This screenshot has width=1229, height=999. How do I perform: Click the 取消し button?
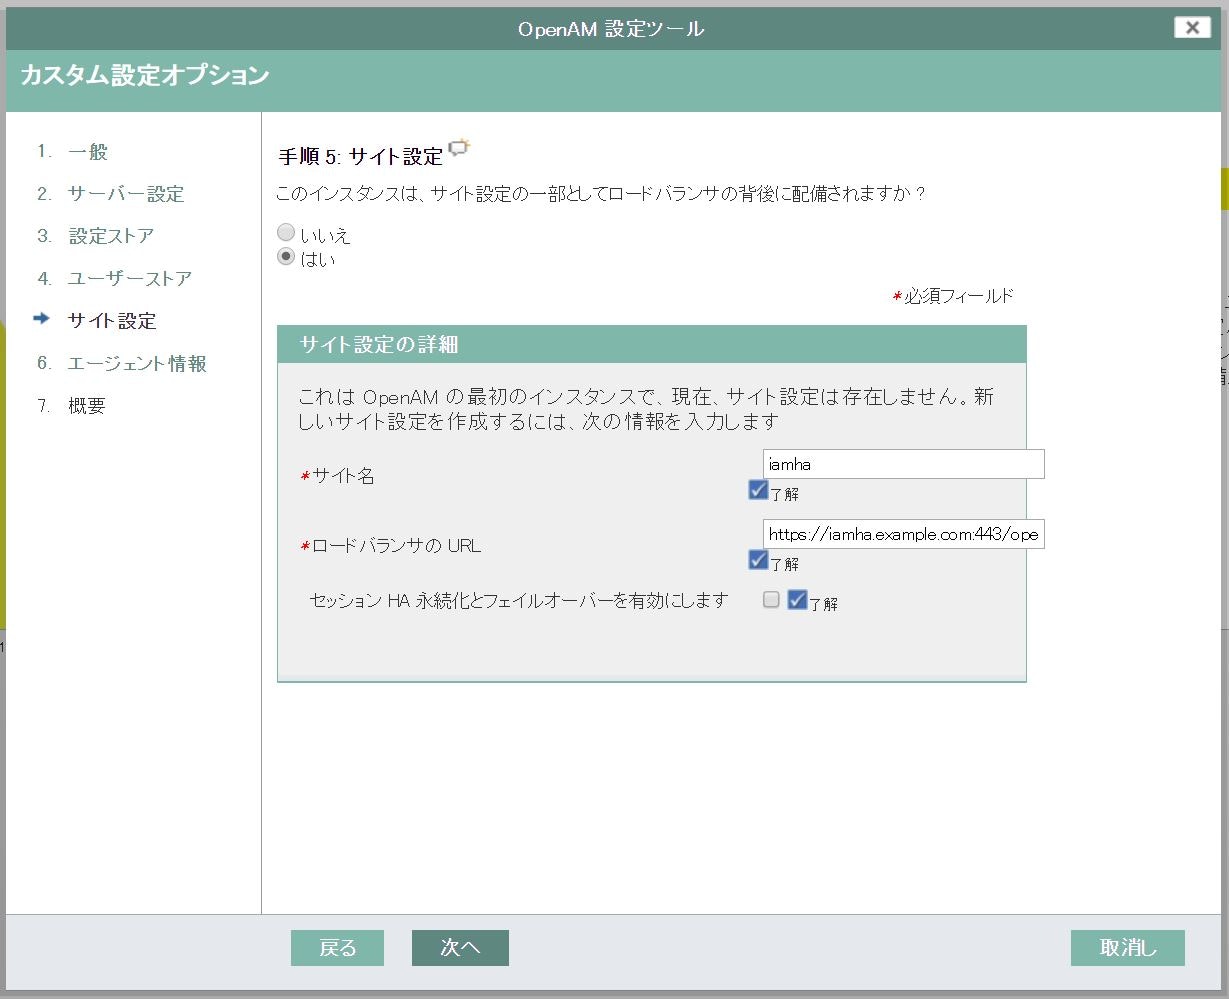(x=1128, y=948)
